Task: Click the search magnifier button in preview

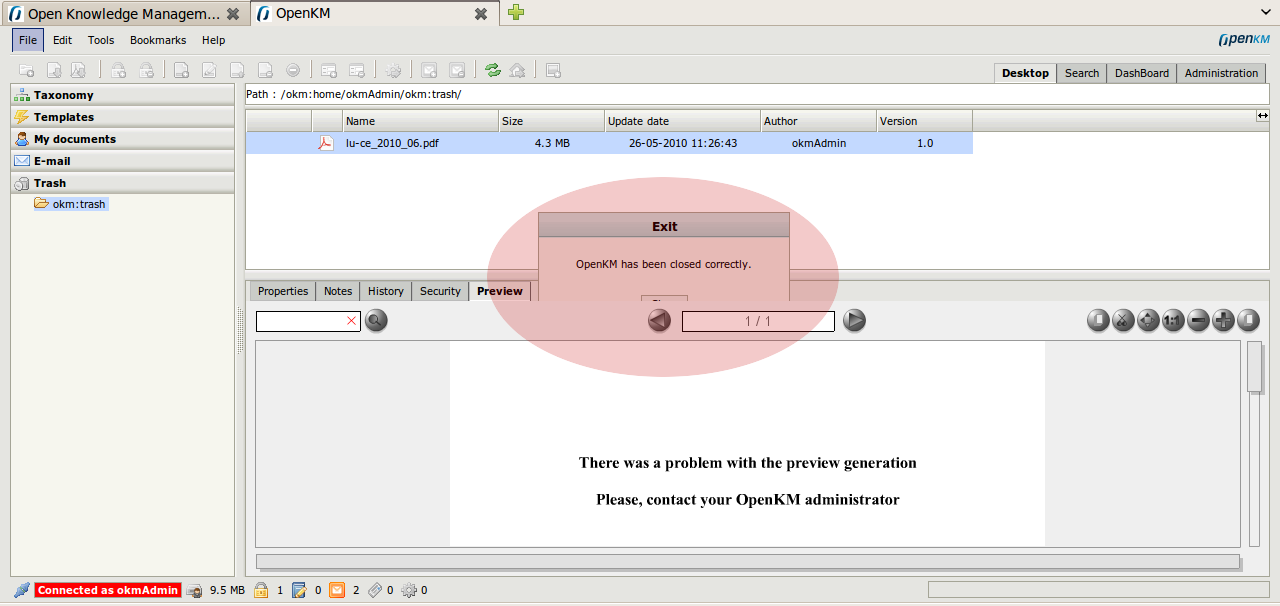Action: point(375,320)
